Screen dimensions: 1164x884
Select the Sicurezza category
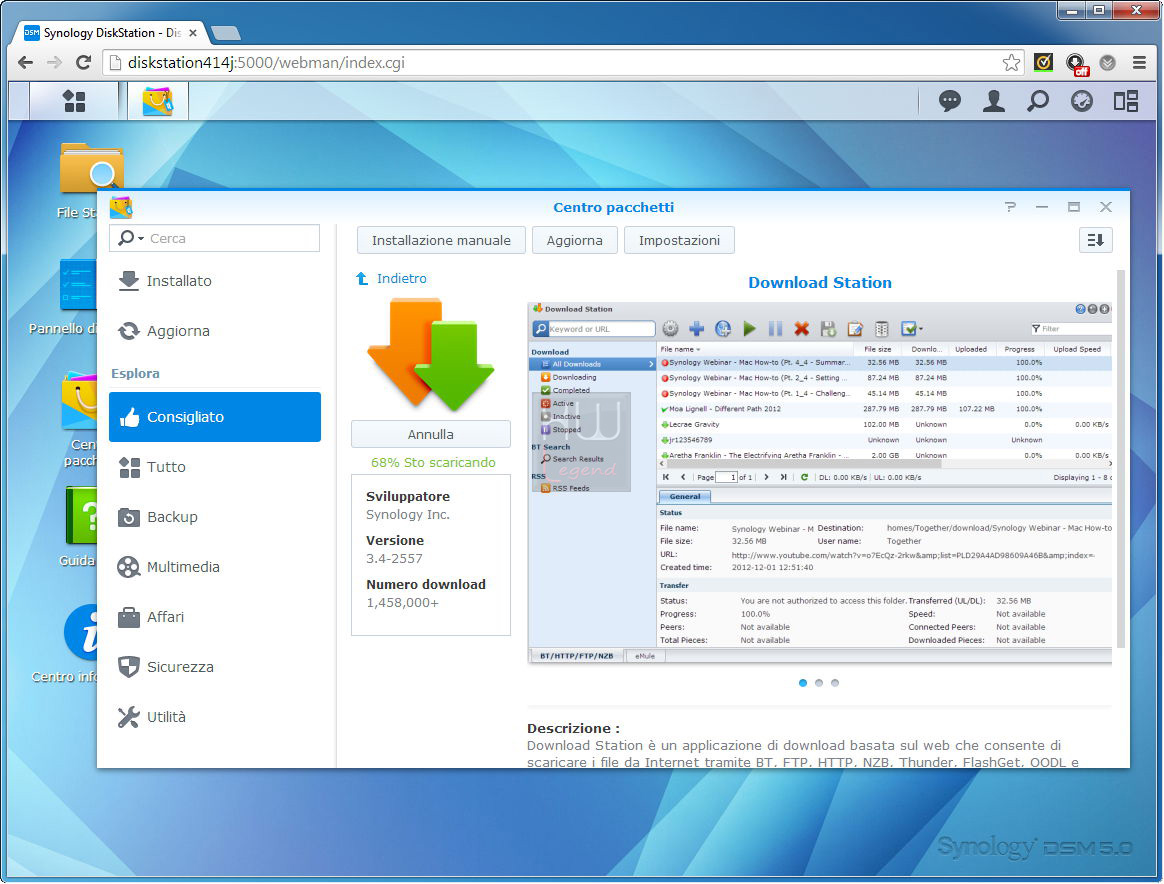(x=215, y=667)
